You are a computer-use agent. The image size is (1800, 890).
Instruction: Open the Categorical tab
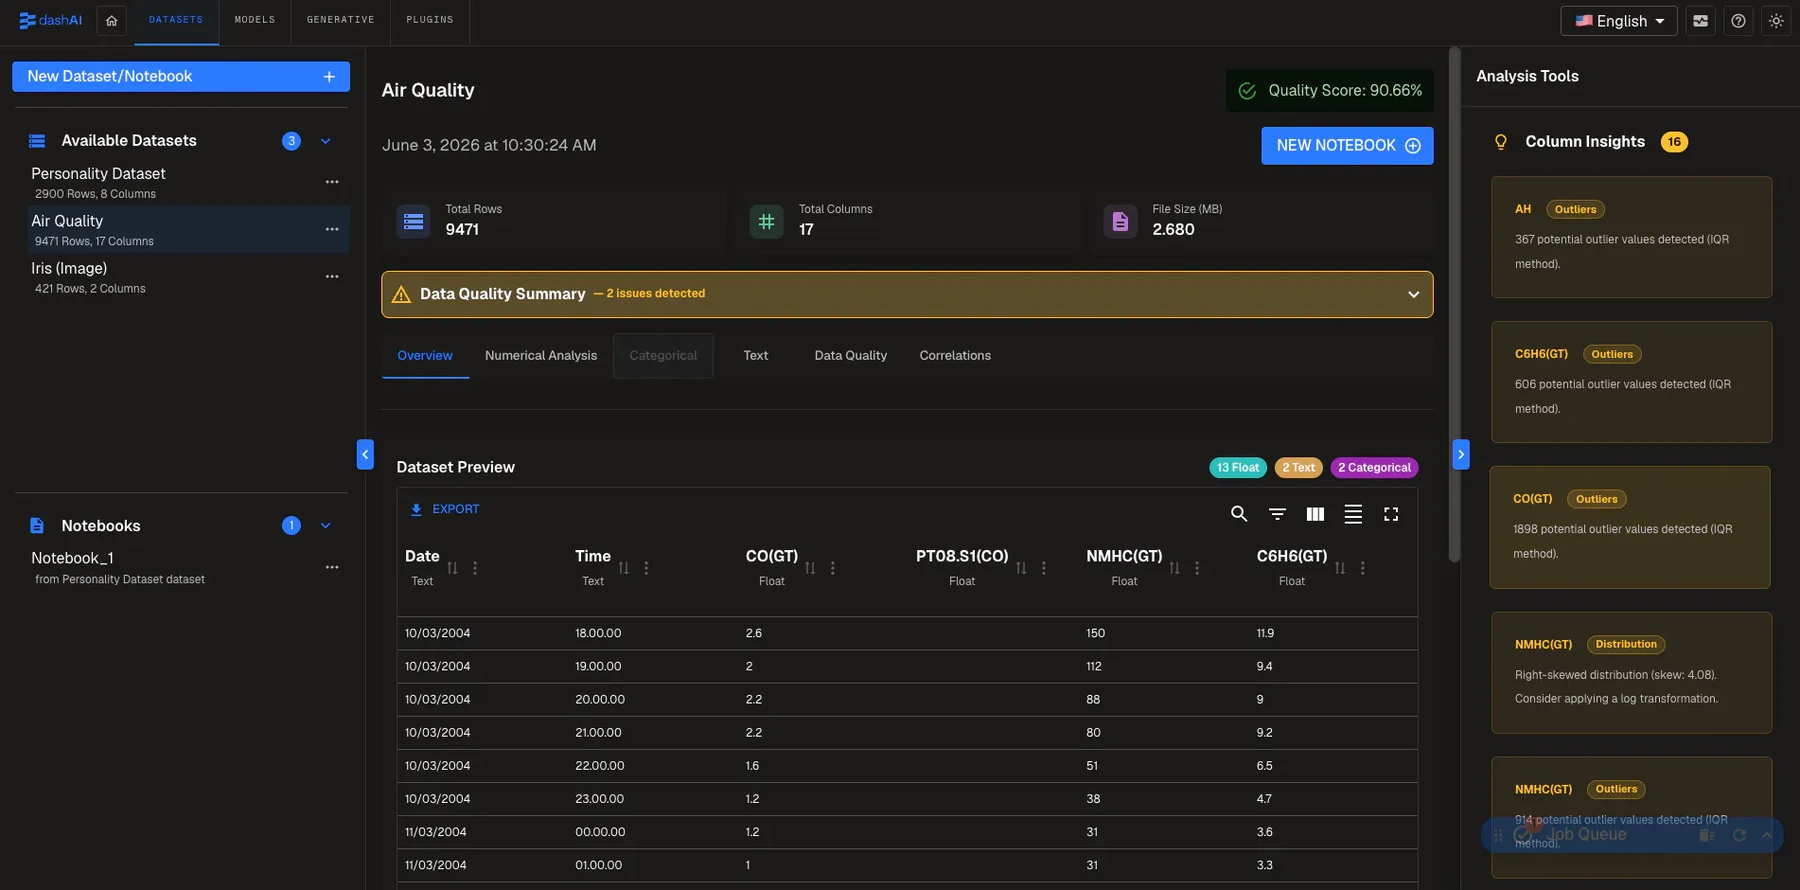click(x=663, y=356)
